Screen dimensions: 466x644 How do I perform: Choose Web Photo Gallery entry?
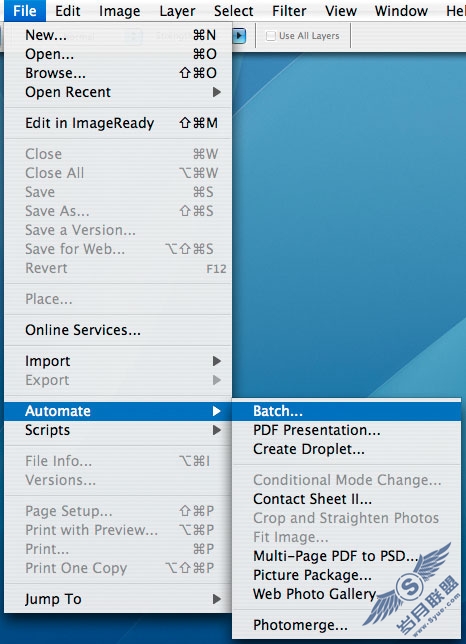[x=347, y=594]
